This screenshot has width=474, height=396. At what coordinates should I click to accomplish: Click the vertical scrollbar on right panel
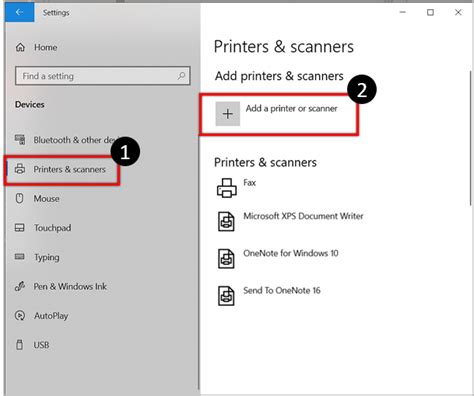[471, 138]
